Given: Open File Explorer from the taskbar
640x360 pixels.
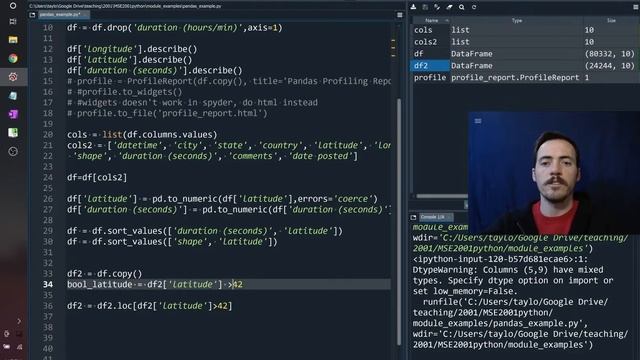Looking at the screenshot, I should (x=13, y=40).
